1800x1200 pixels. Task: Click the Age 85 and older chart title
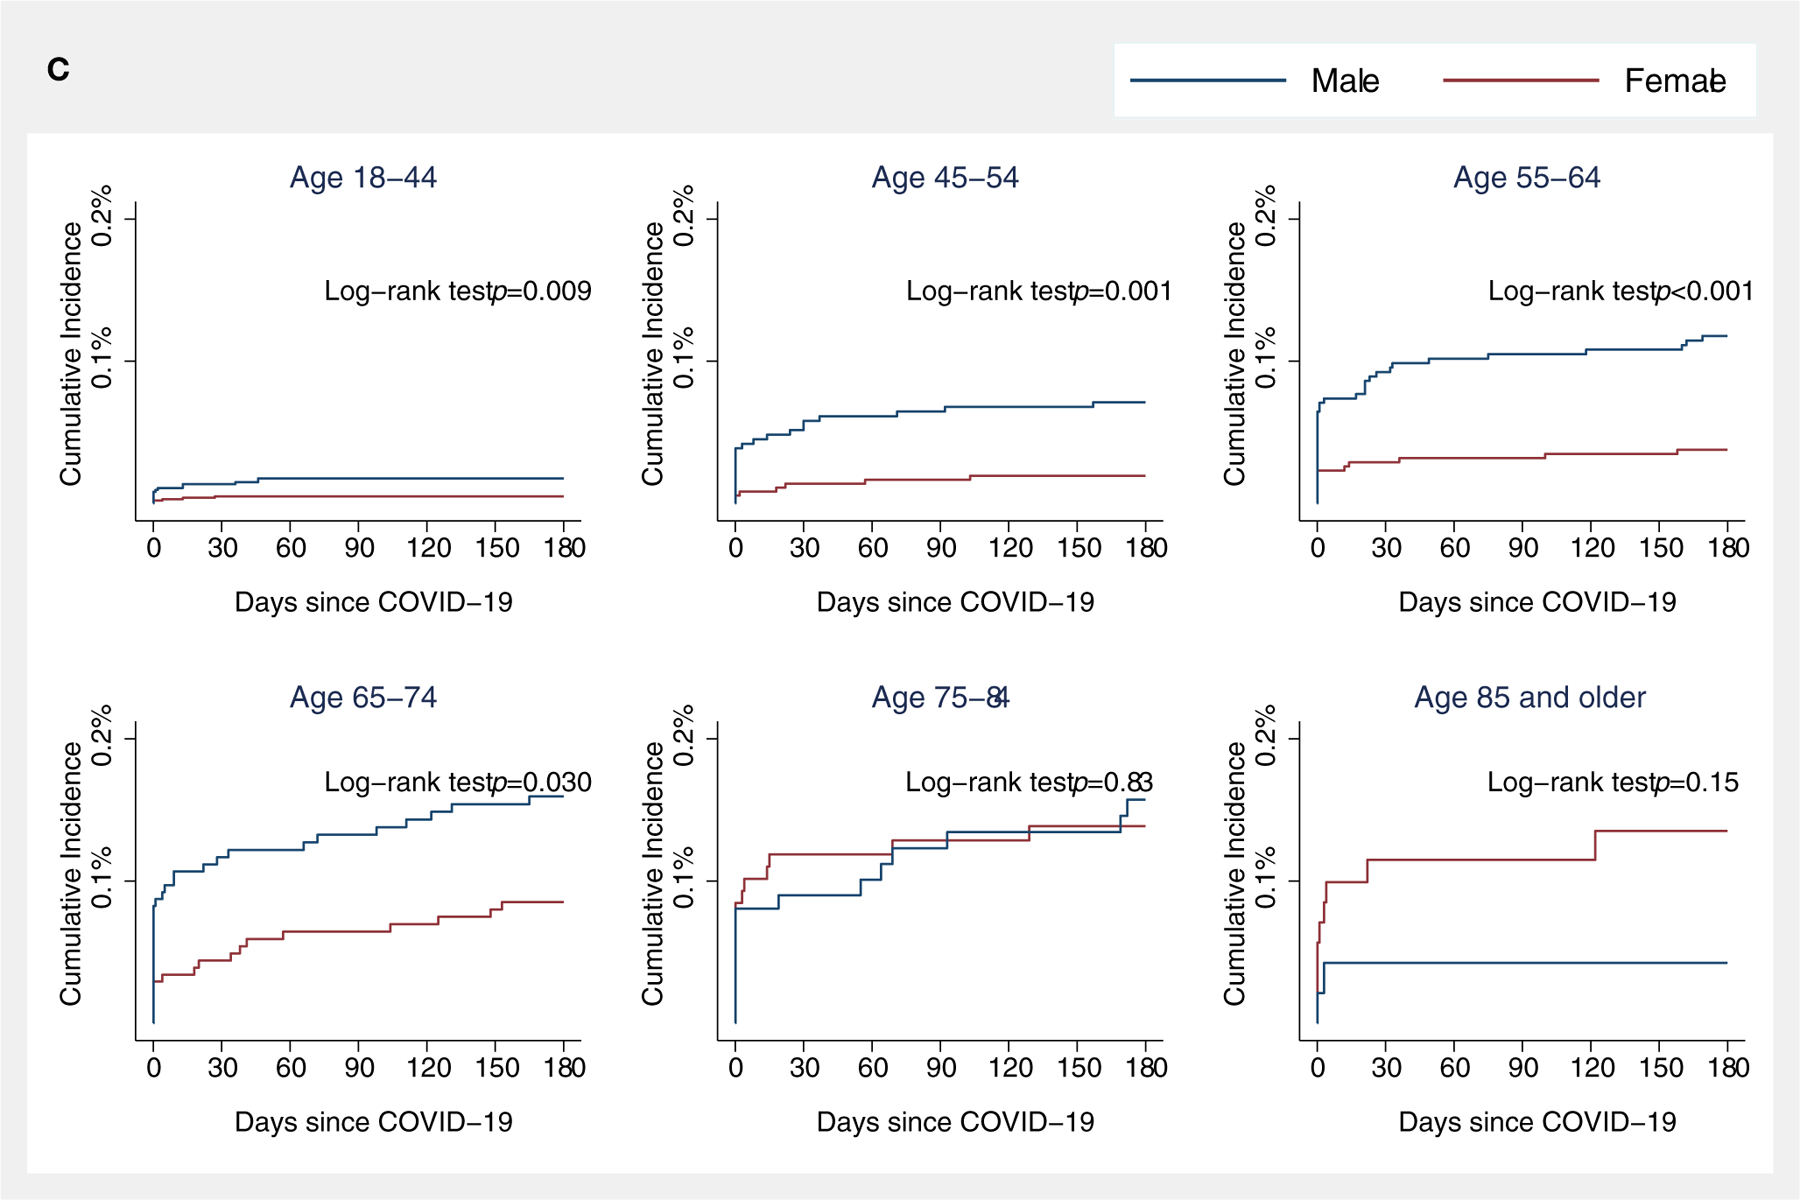[1529, 697]
